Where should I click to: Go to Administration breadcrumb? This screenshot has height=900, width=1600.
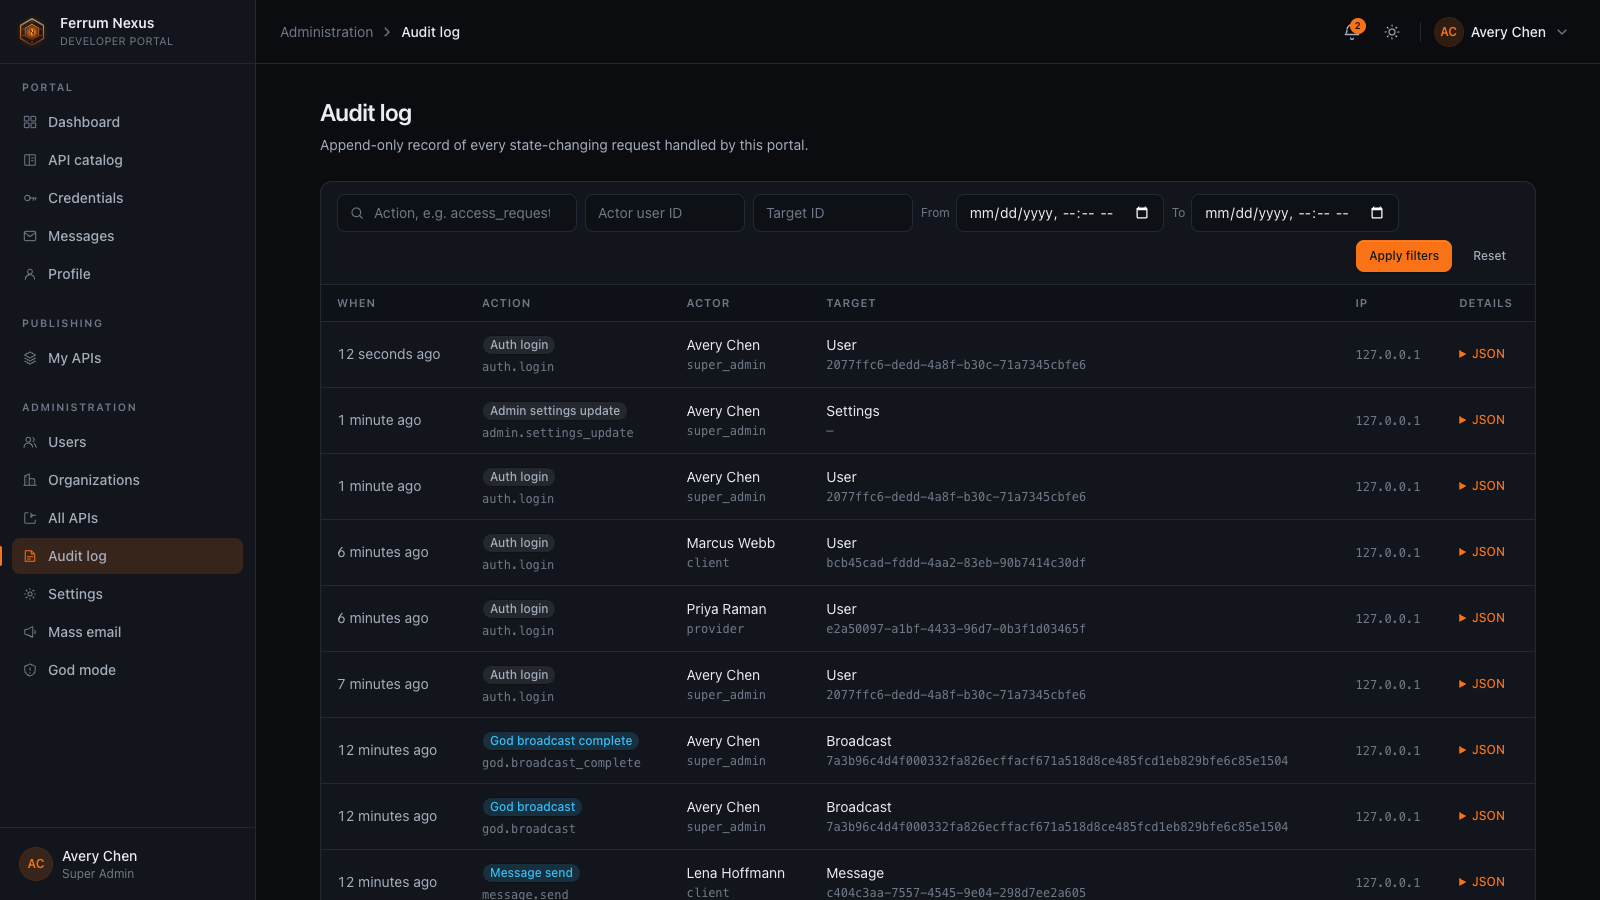click(326, 32)
